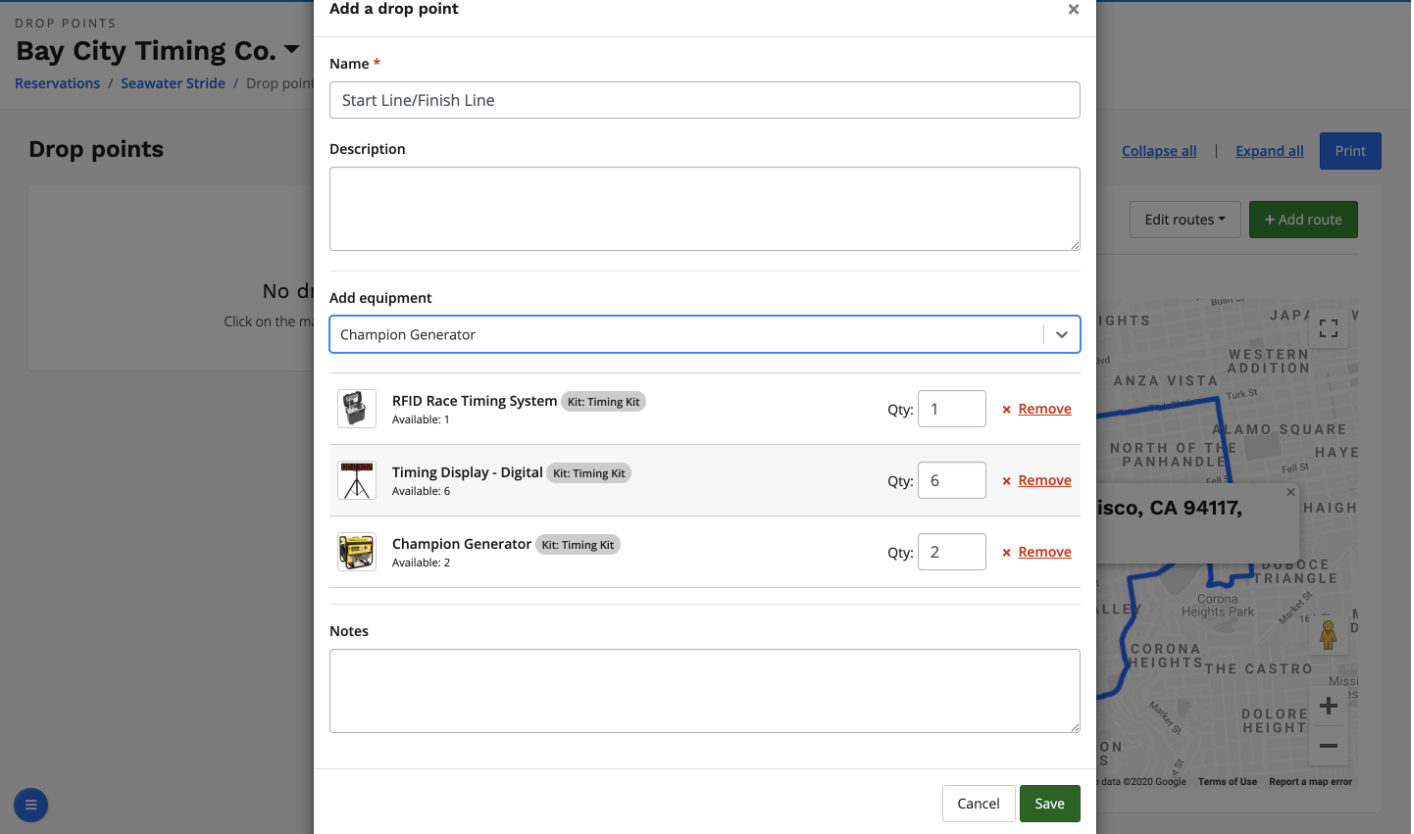Image resolution: width=1414 pixels, height=834 pixels.
Task: Go to Reservations breadcrumb link
Action: tap(57, 83)
